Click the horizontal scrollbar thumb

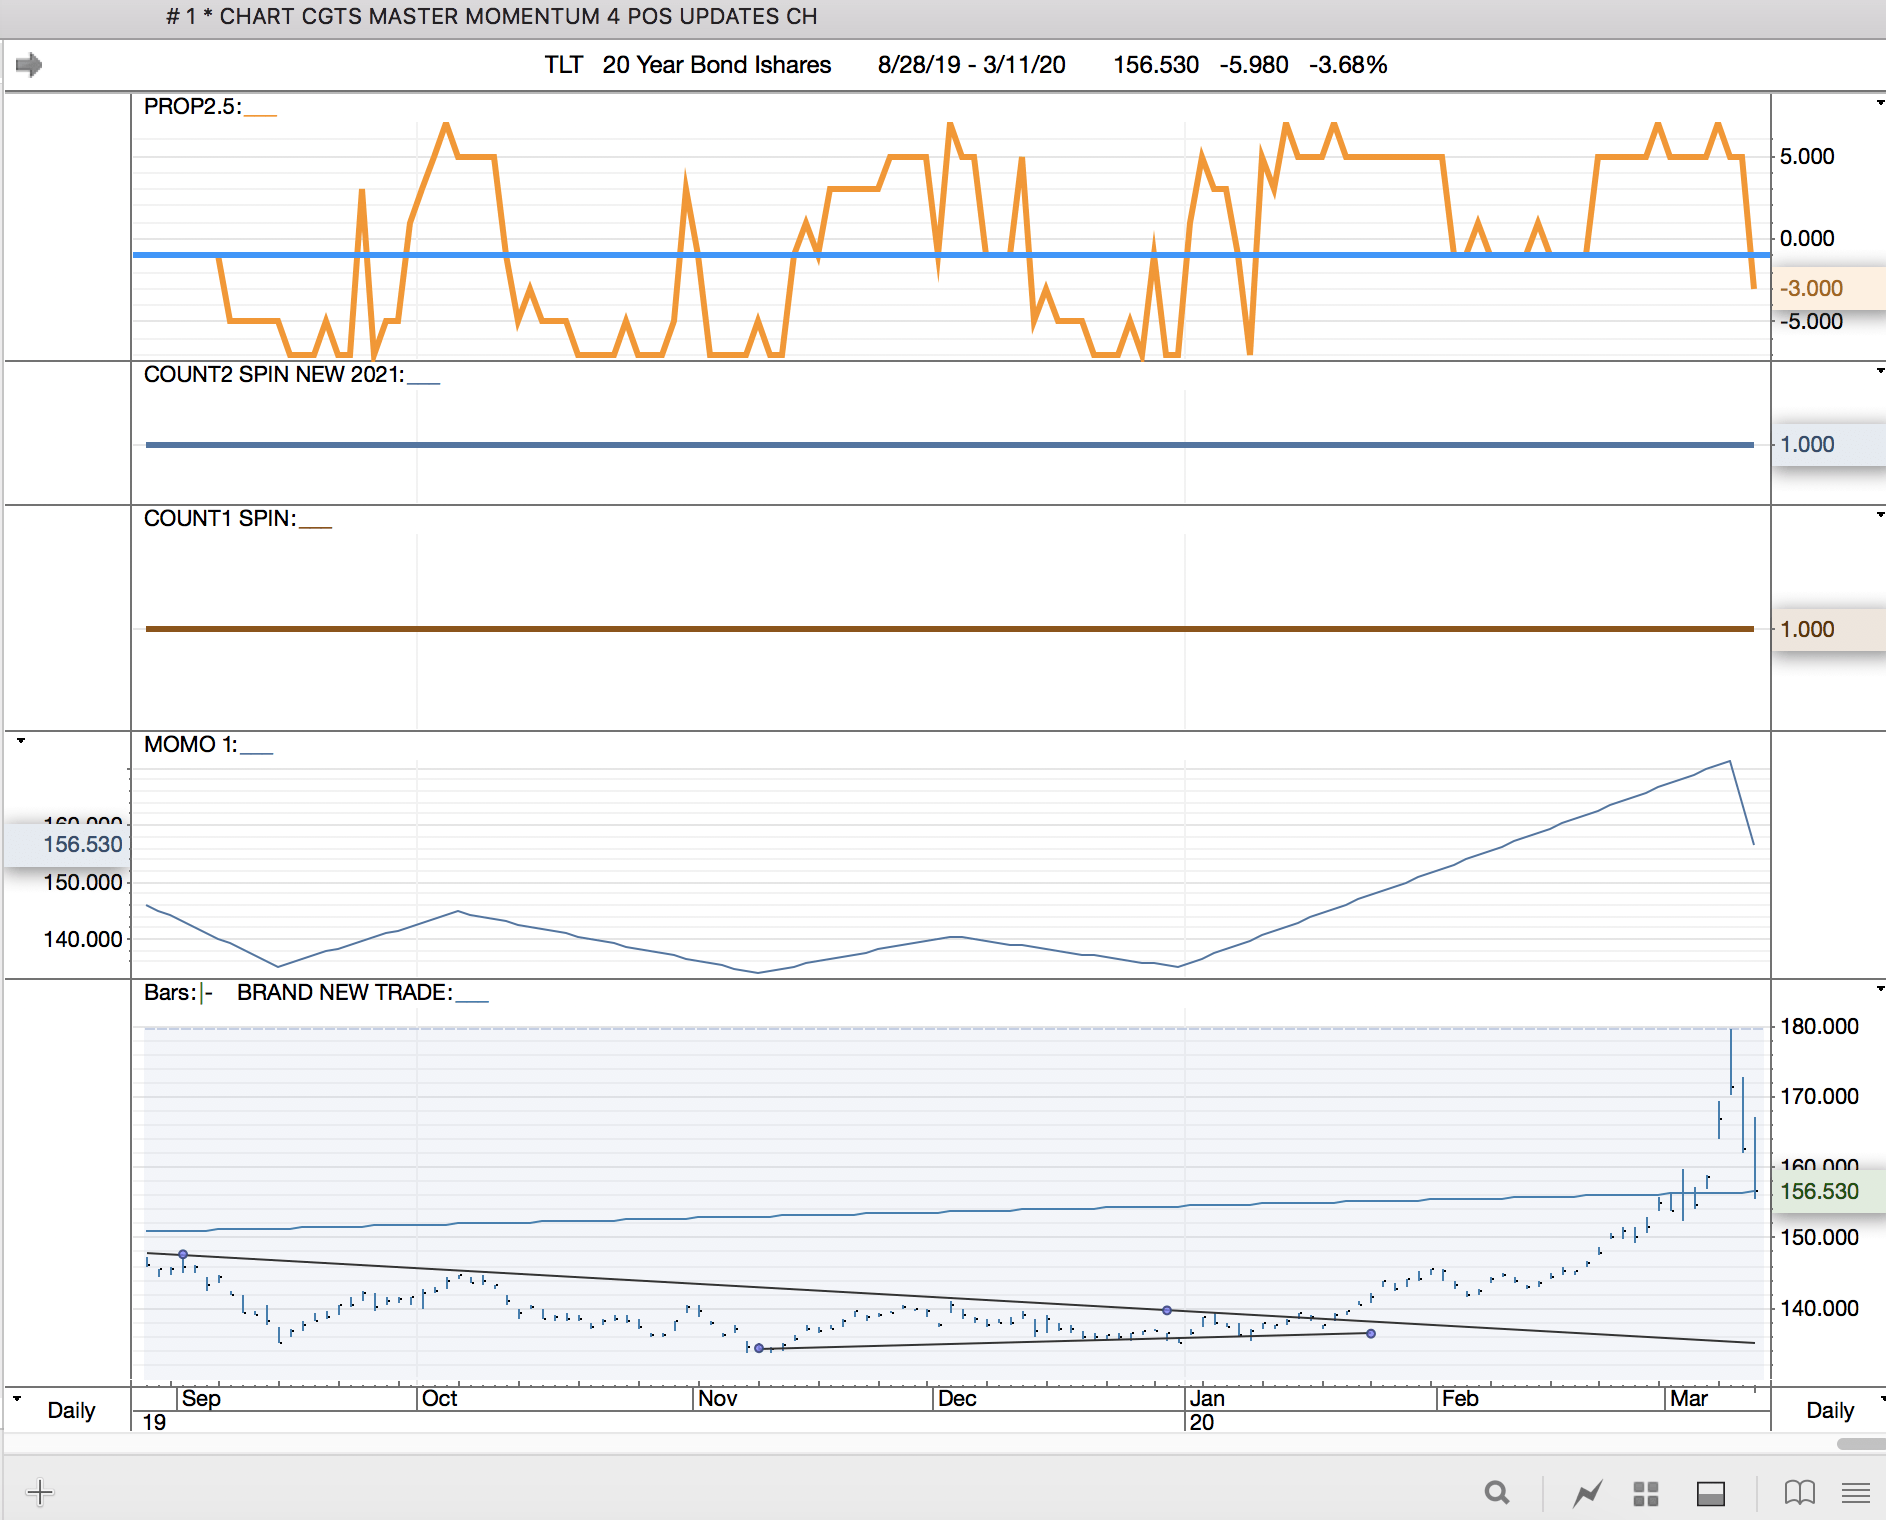coord(1861,1444)
